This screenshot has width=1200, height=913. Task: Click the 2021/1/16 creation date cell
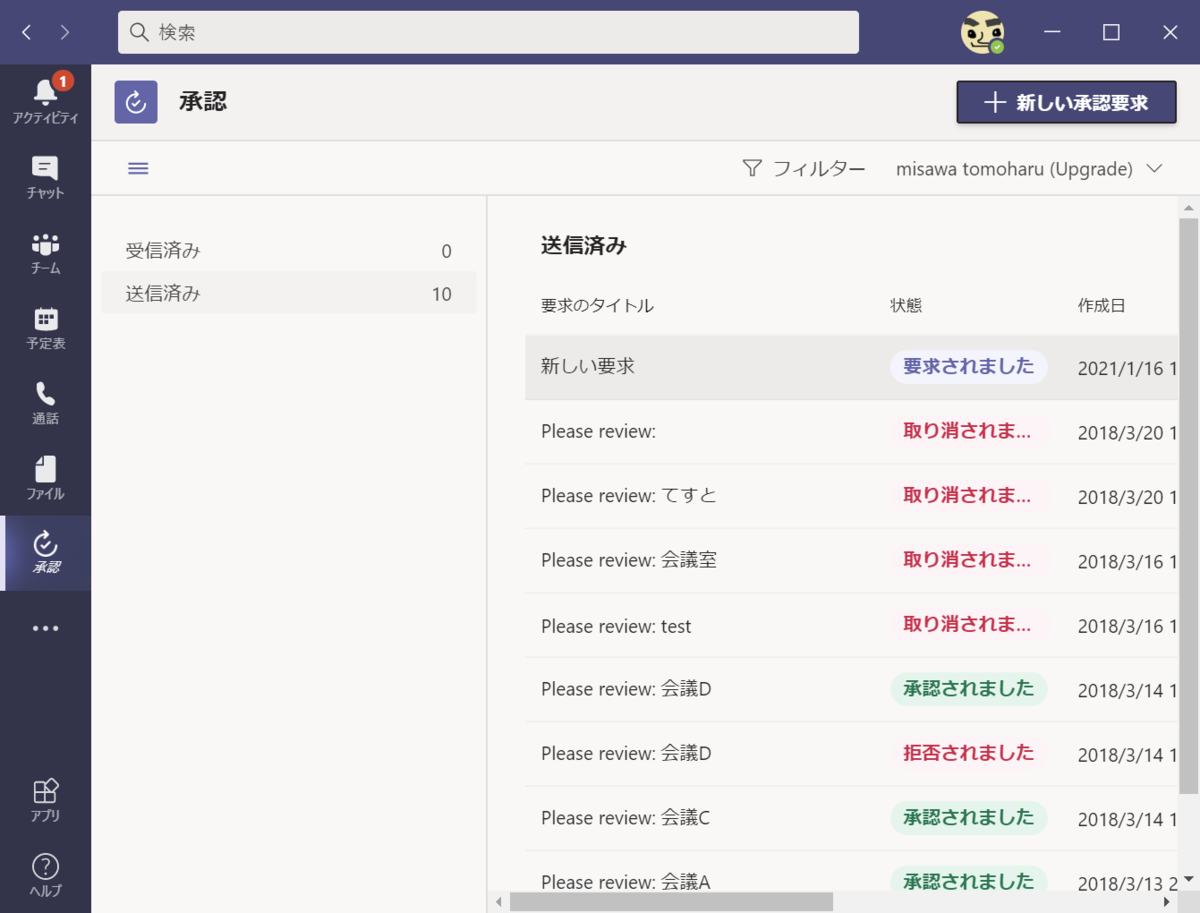coord(1126,368)
